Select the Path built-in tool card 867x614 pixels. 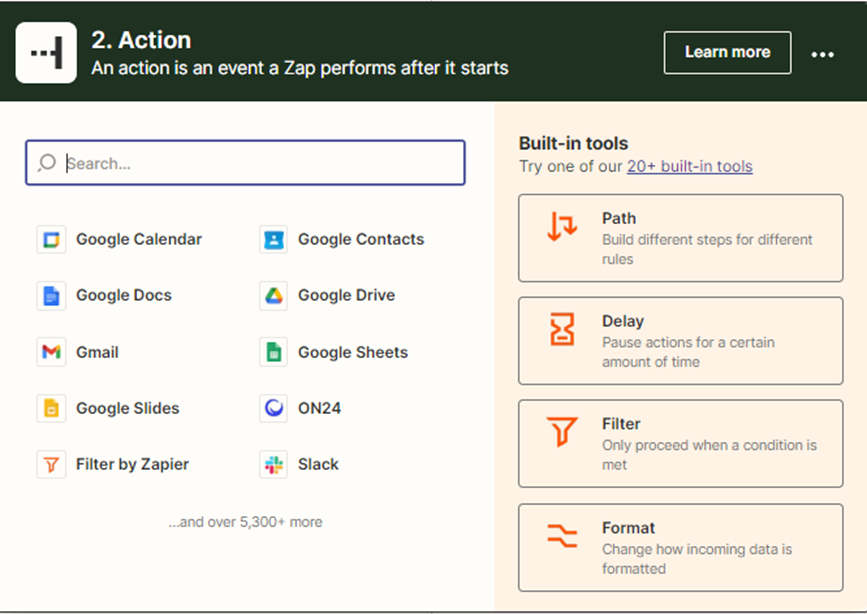tap(681, 238)
